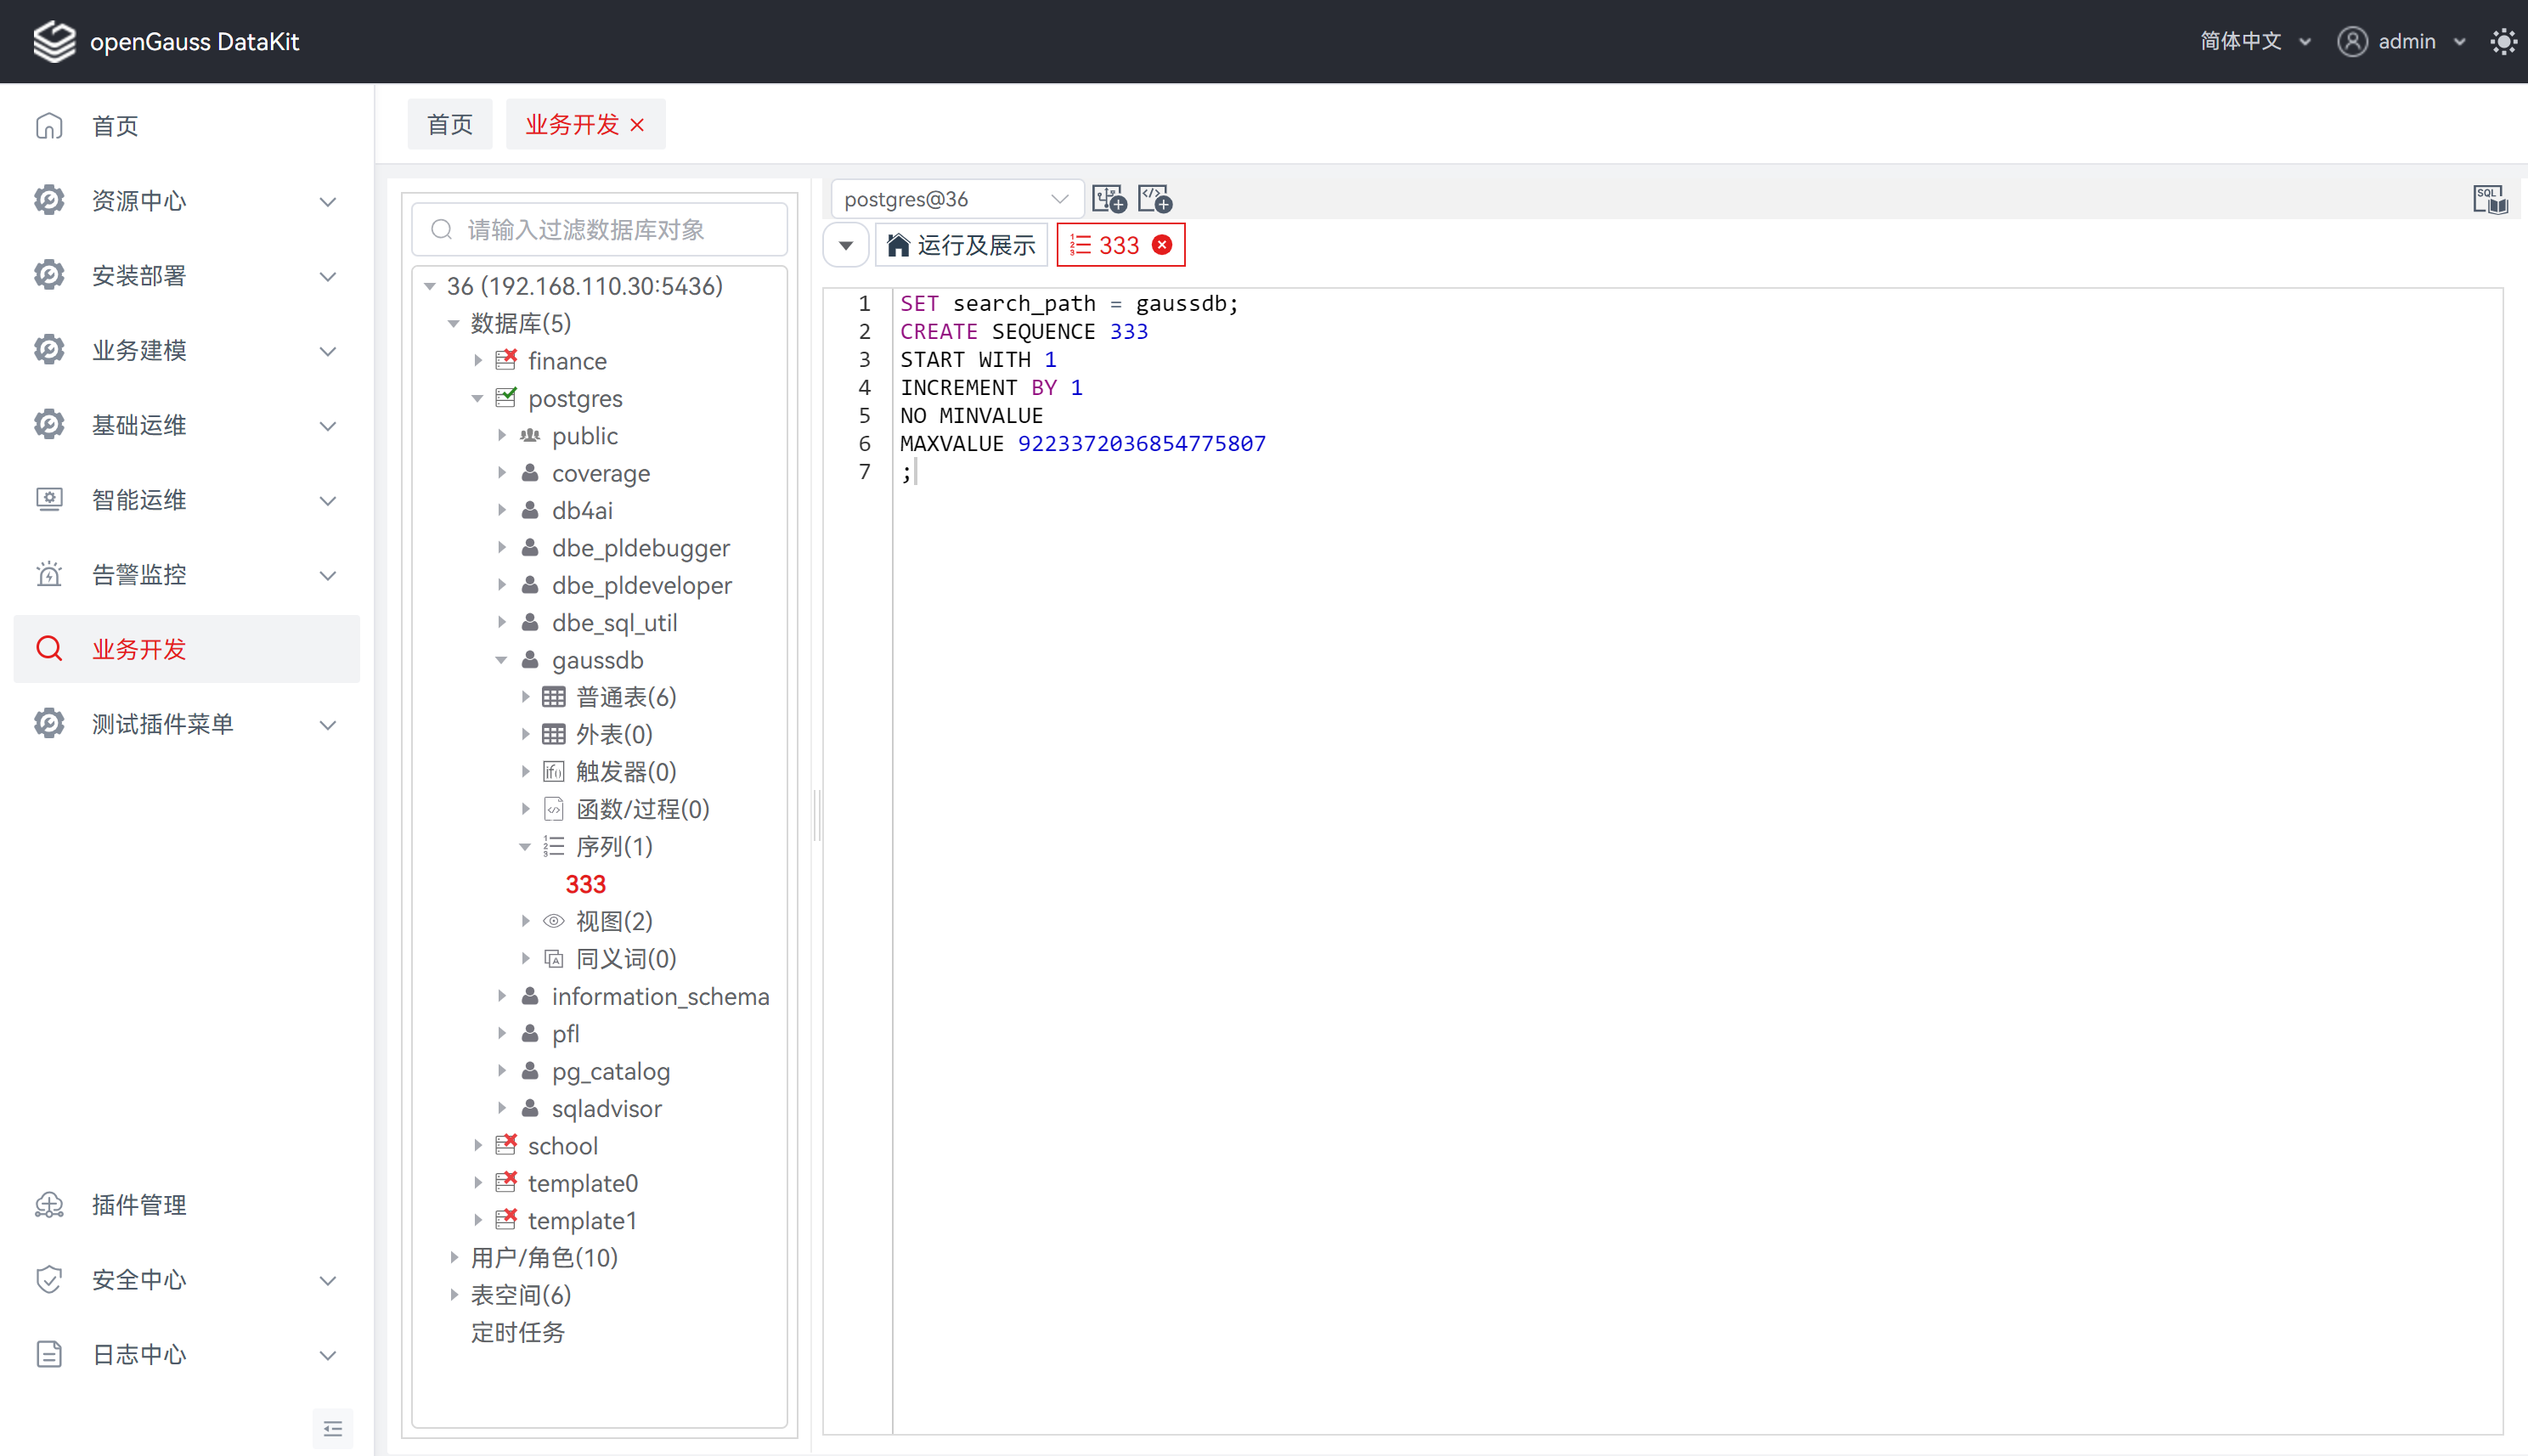The height and width of the screenshot is (1456, 2528).
Task: Select the dbe_sql_util schema
Action: [614, 623]
